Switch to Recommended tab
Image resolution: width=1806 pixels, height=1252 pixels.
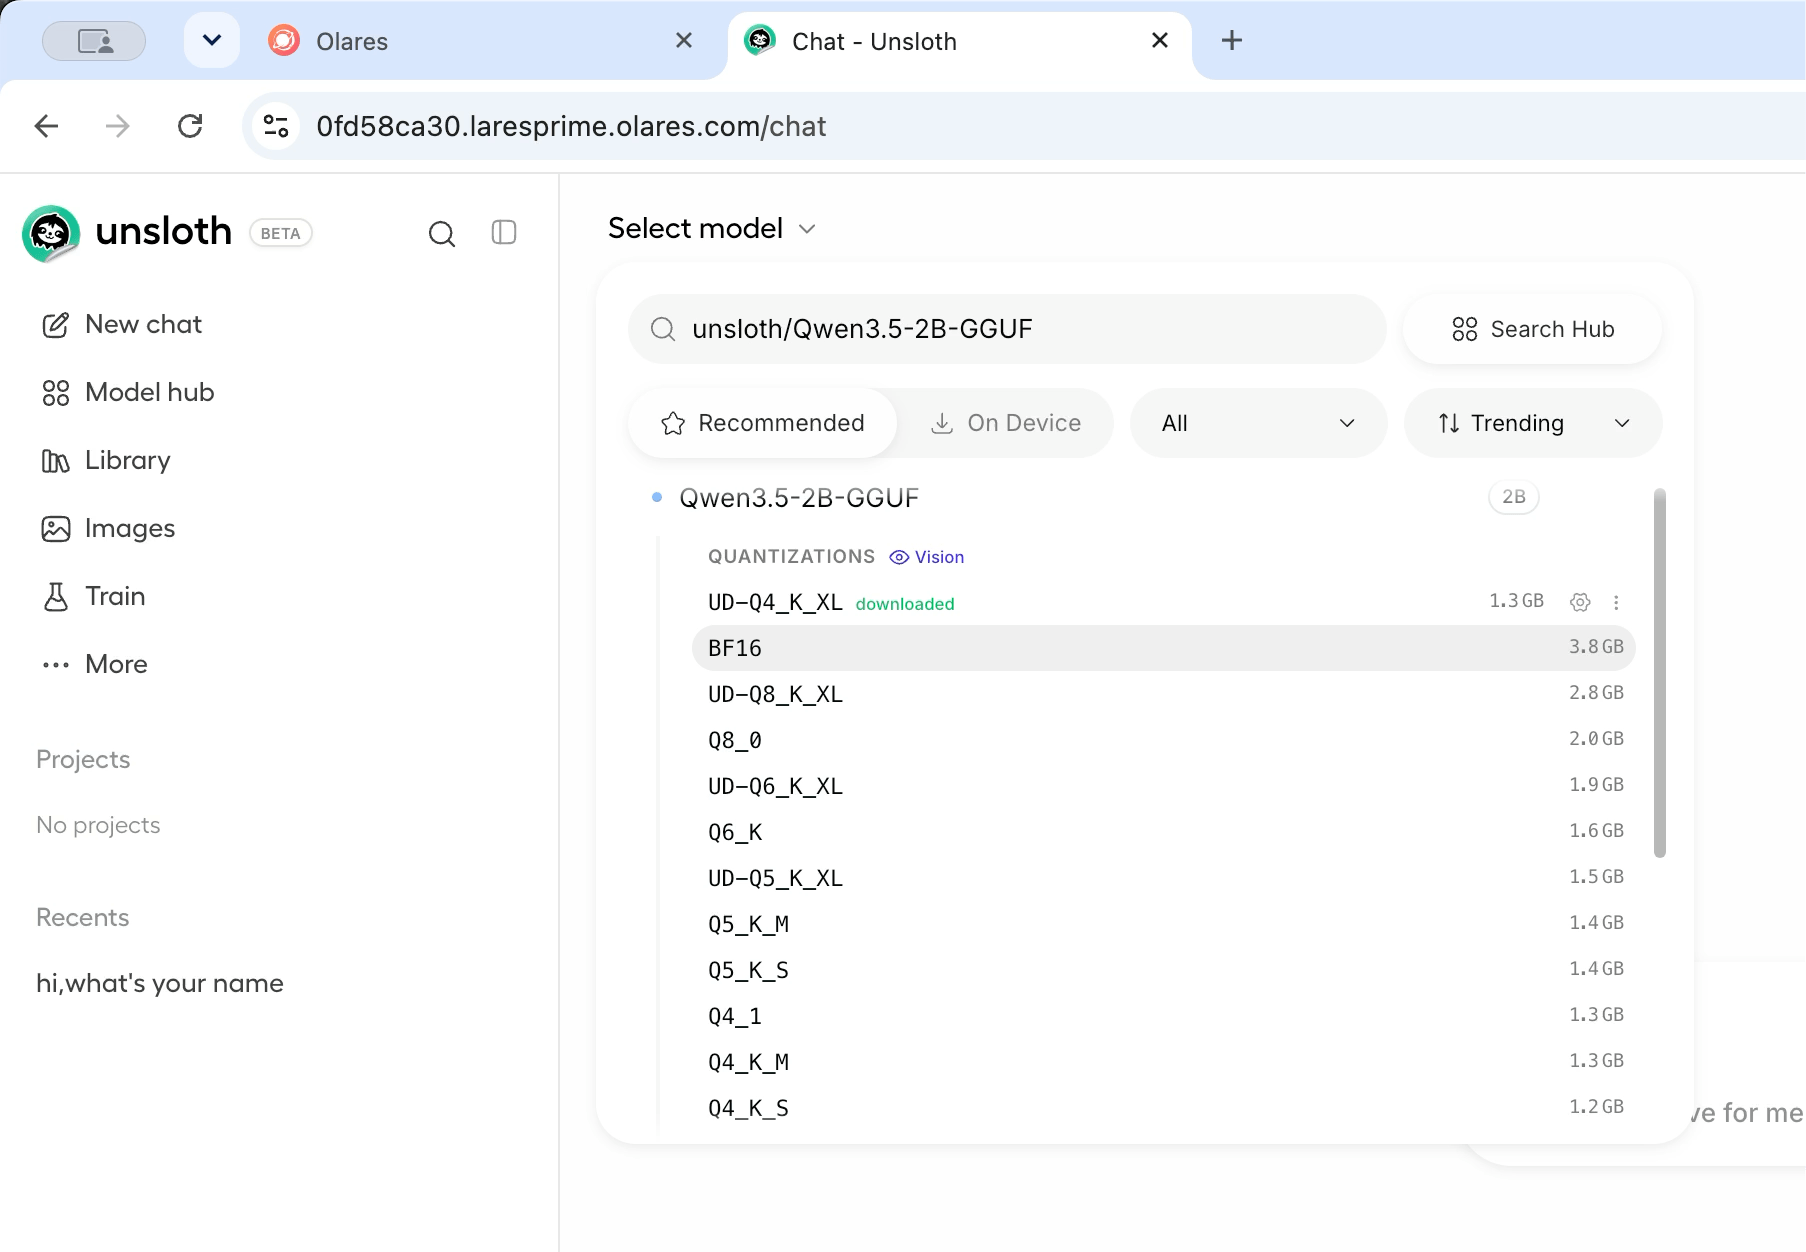(x=762, y=423)
